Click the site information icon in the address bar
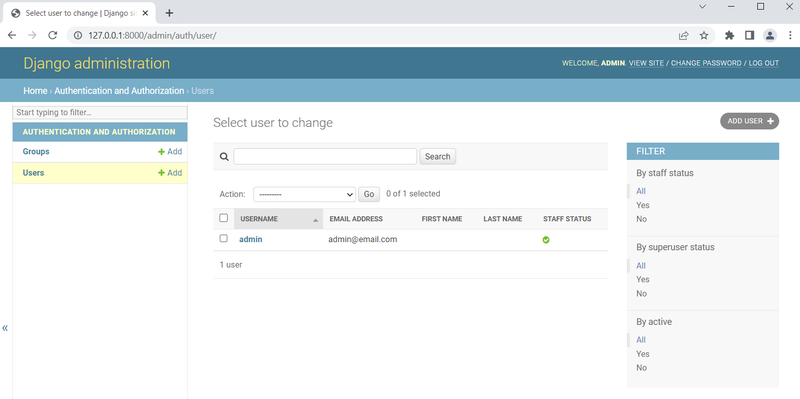Screen dimensions: 800x399 pos(78,35)
